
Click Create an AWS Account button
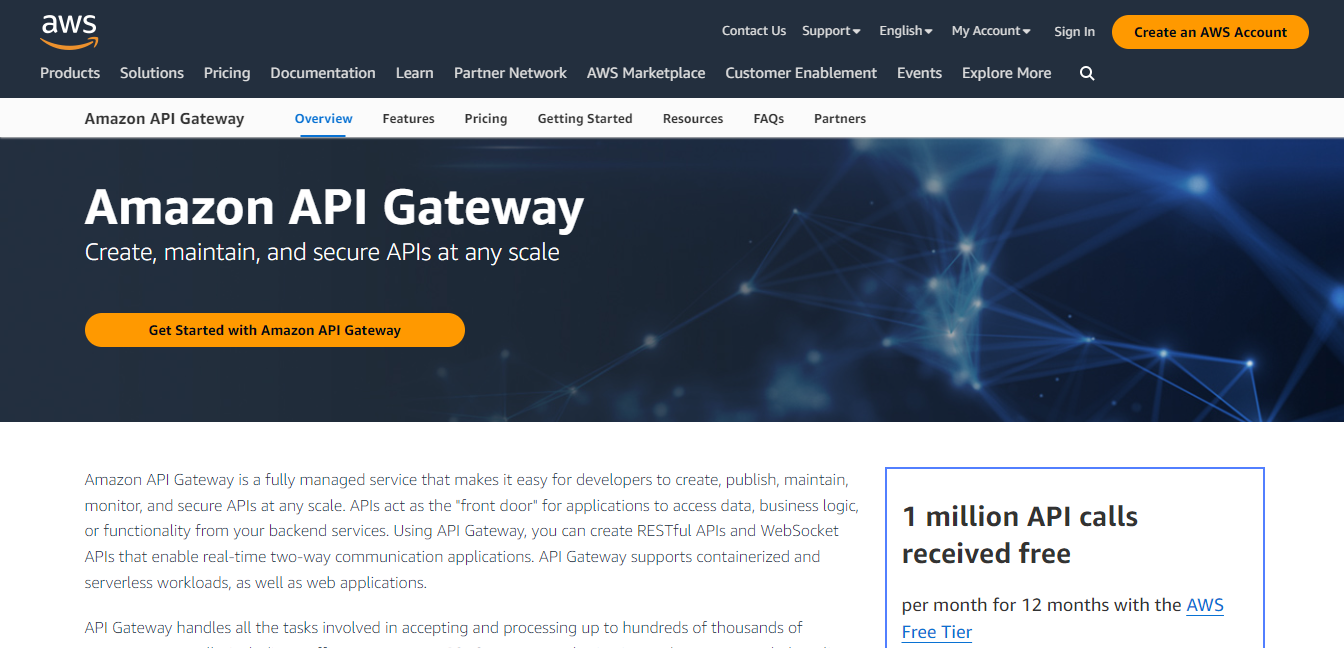point(1210,32)
